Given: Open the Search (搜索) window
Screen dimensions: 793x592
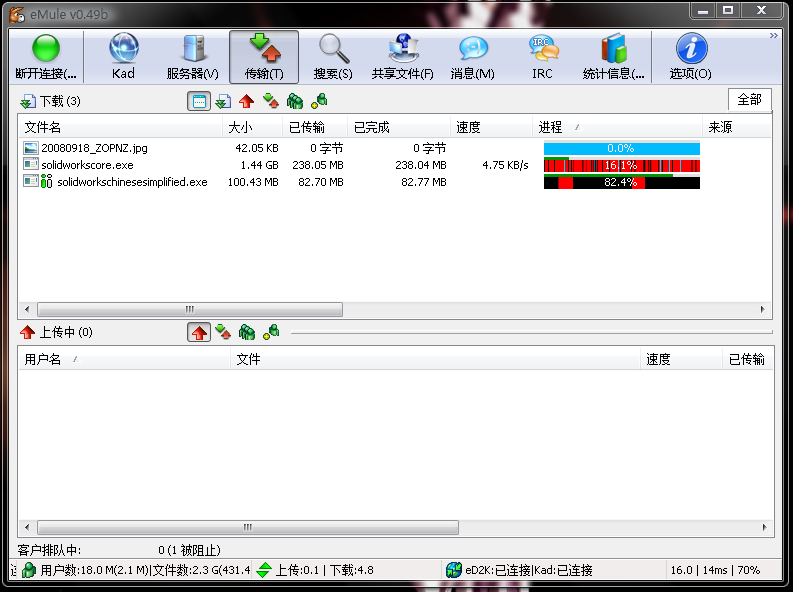Looking at the screenshot, I should tap(333, 57).
